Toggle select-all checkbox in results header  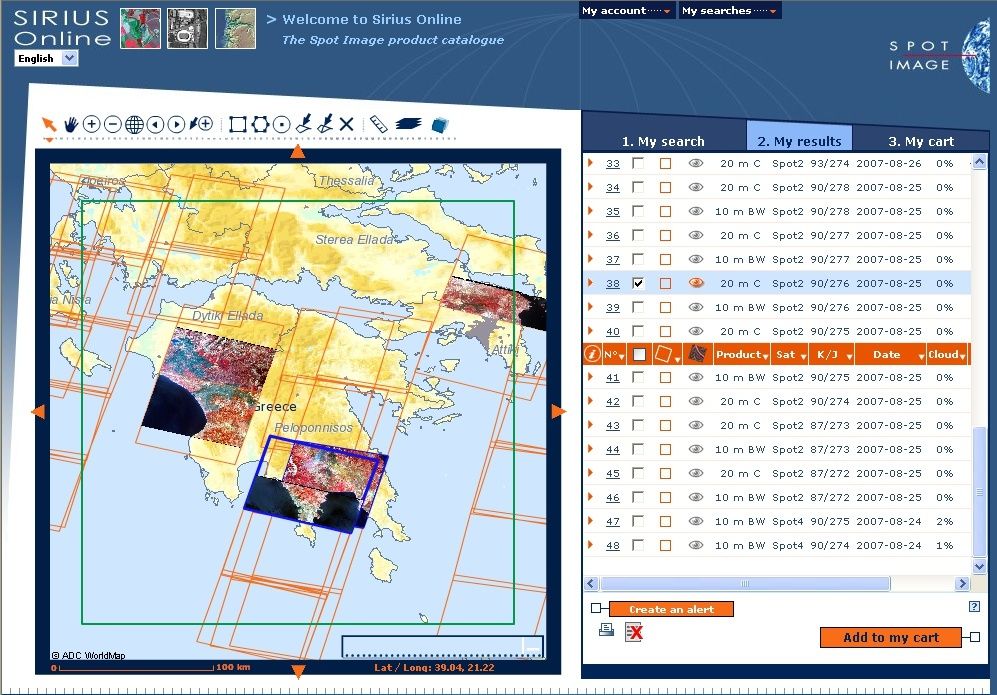tap(639, 355)
